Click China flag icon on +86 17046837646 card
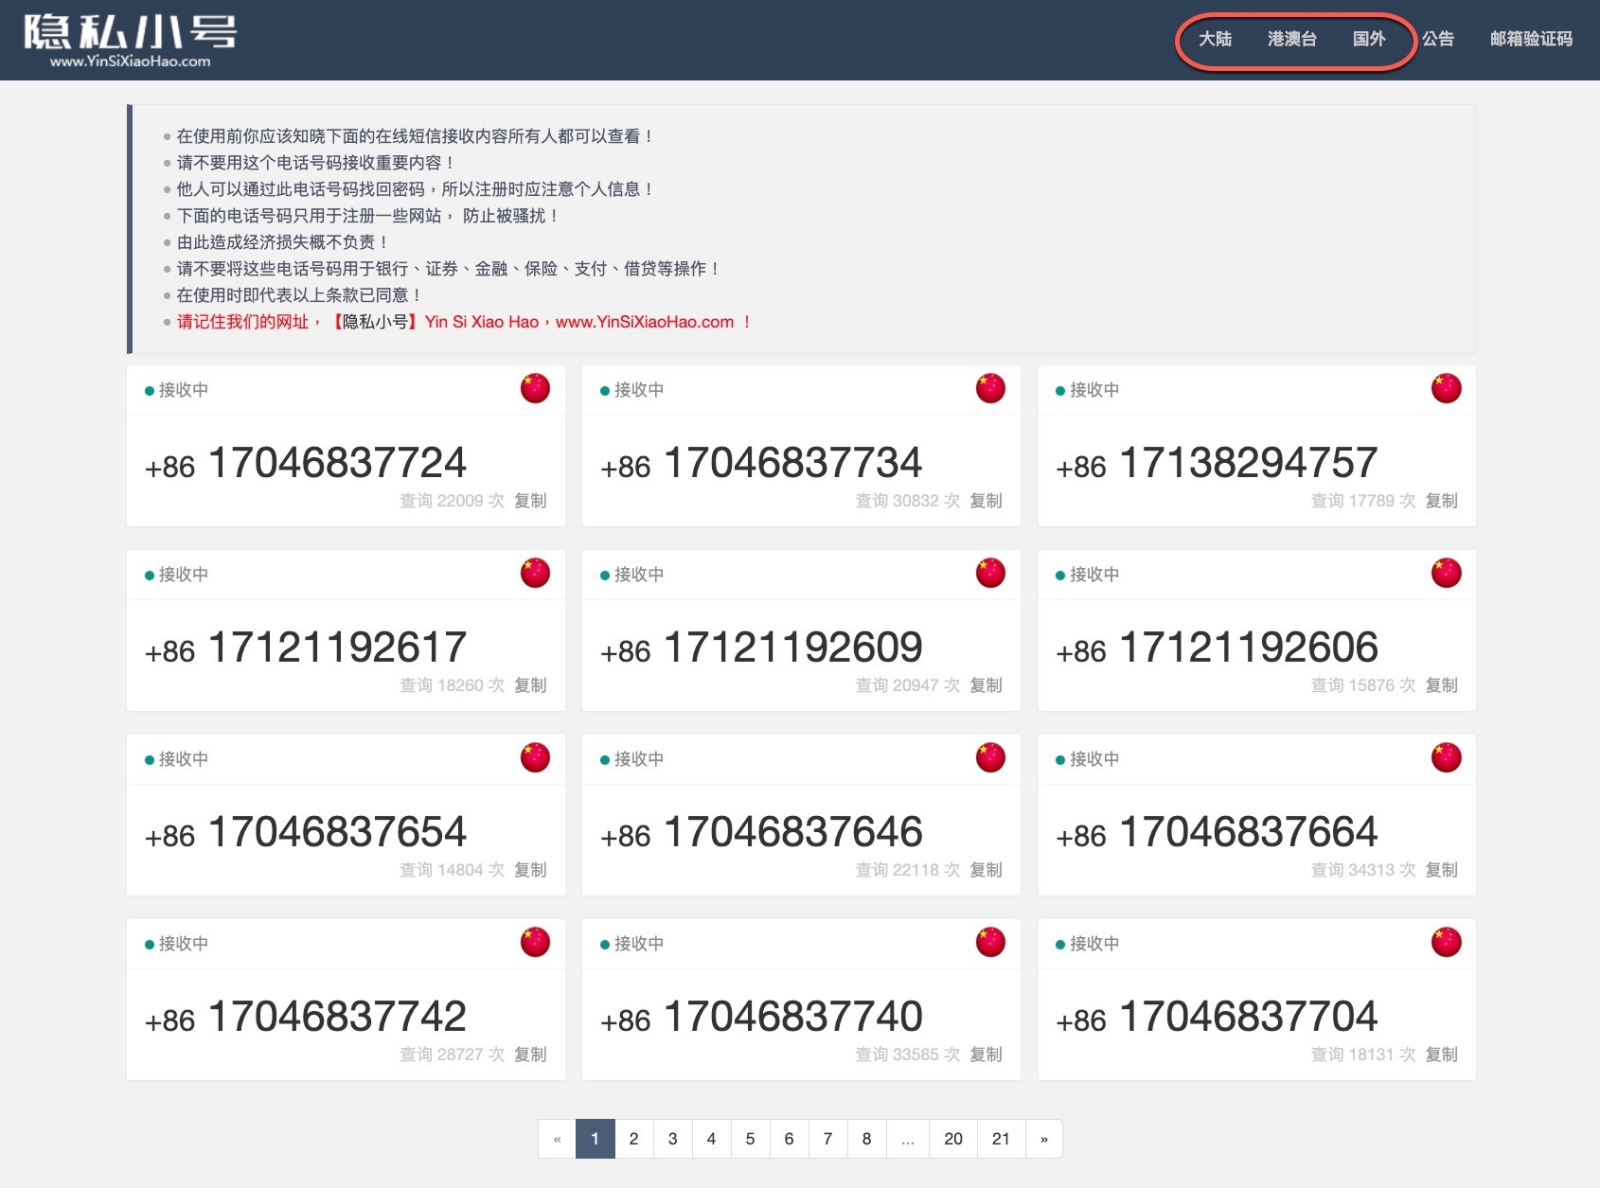1600x1188 pixels. click(990, 757)
